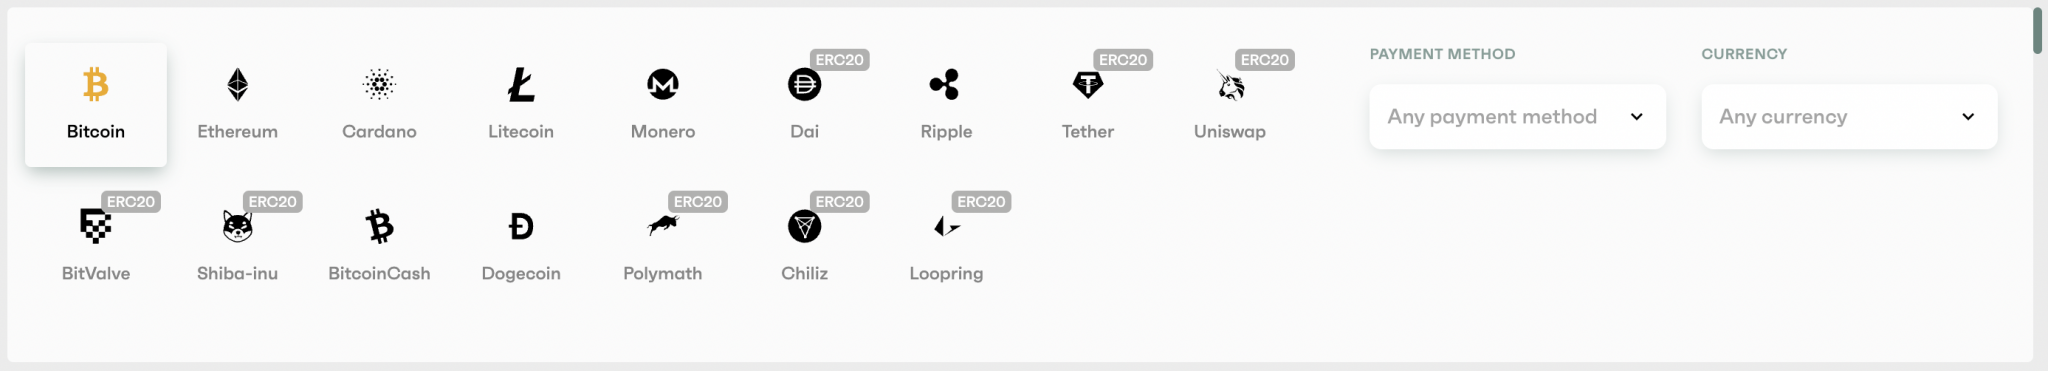Screen dimensions: 2048x371
Task: Select the Litecoin icon
Action: click(521, 85)
